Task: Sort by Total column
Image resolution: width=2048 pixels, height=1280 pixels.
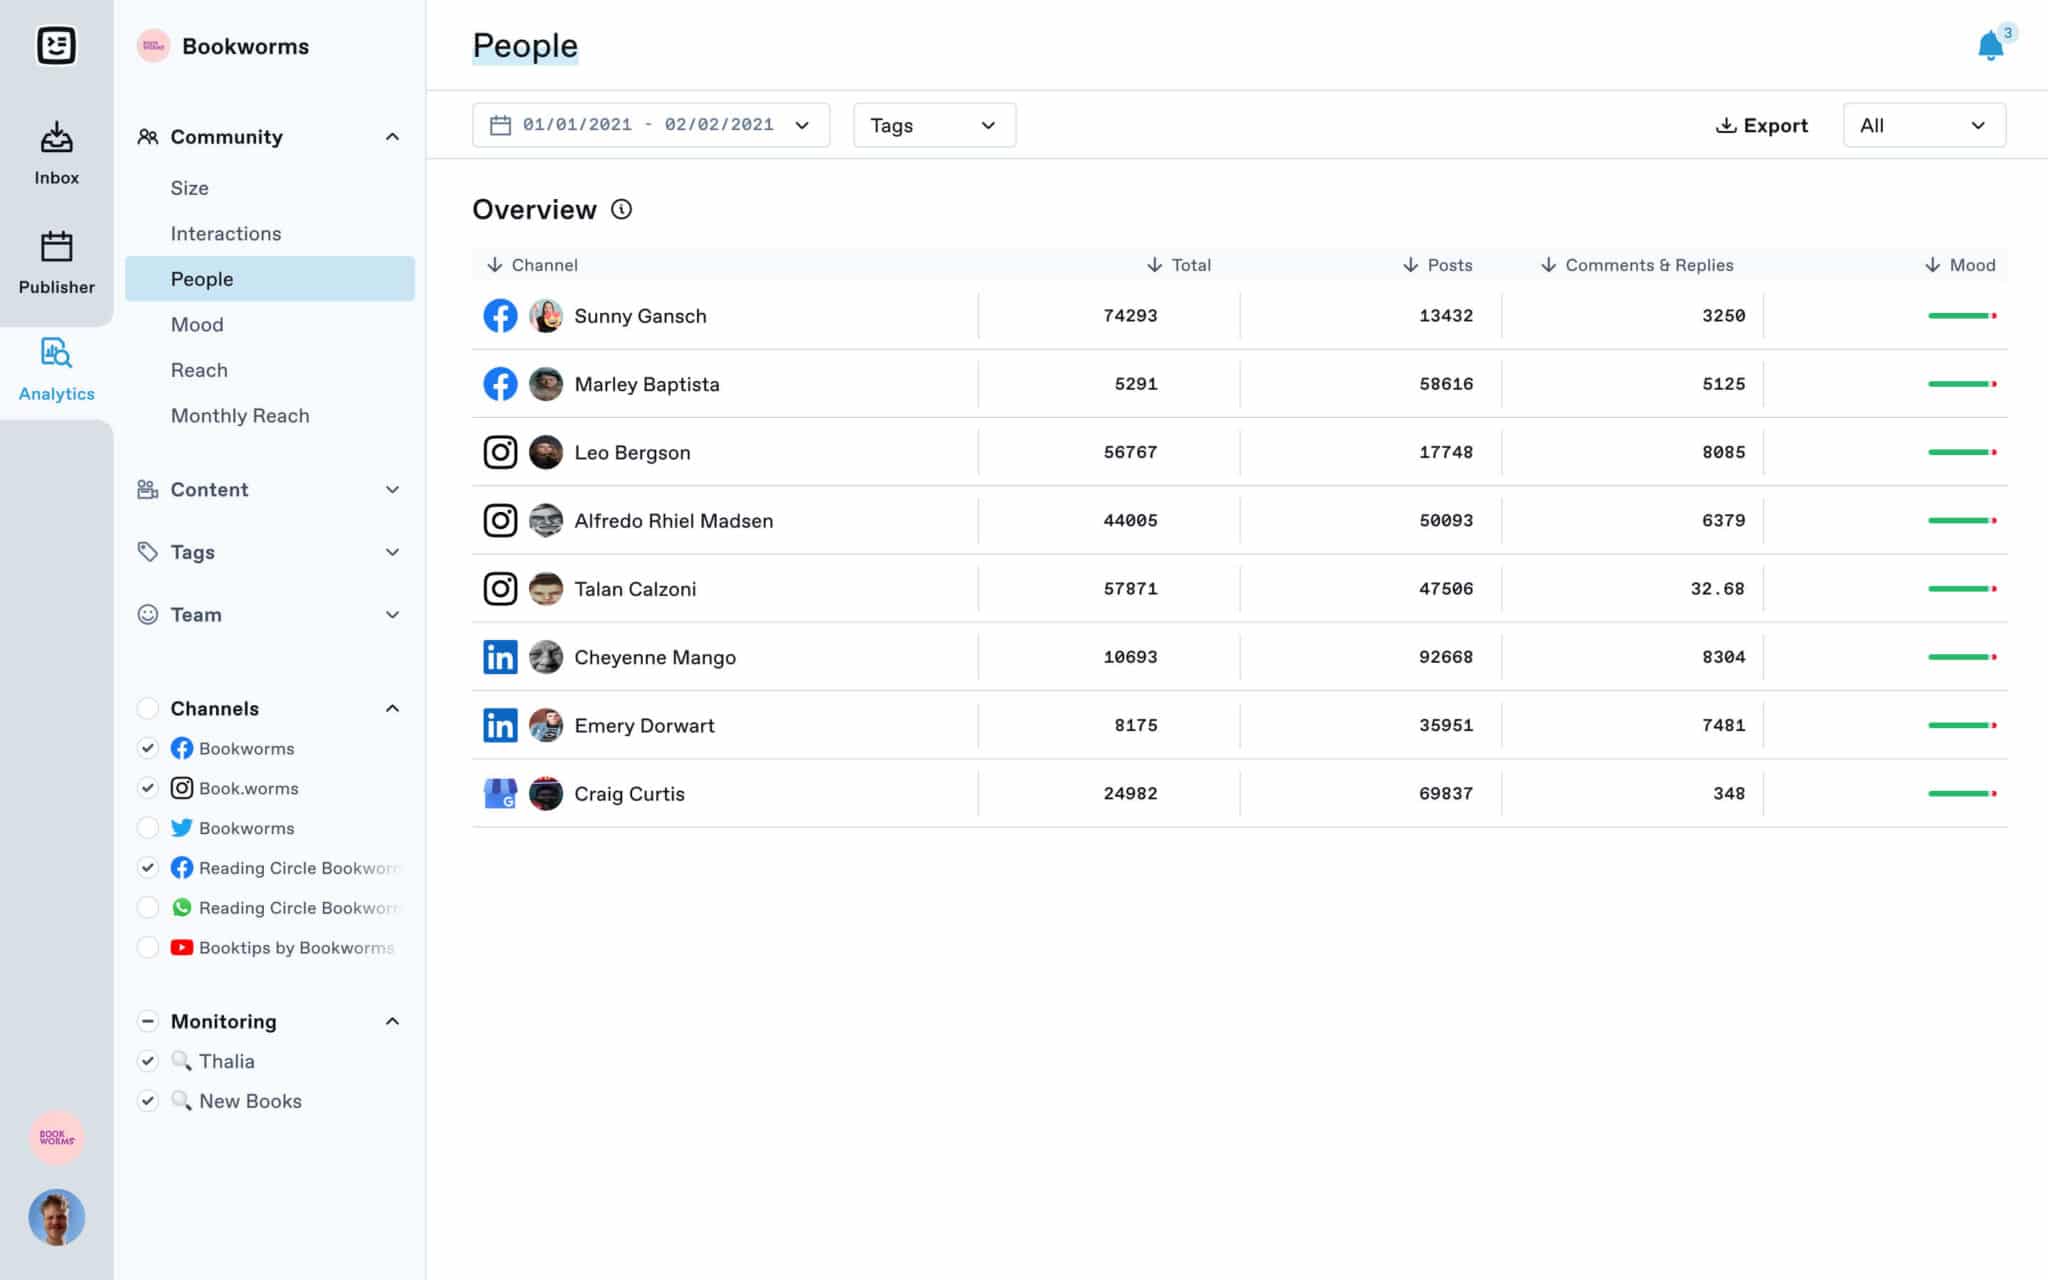Action: click(1178, 265)
